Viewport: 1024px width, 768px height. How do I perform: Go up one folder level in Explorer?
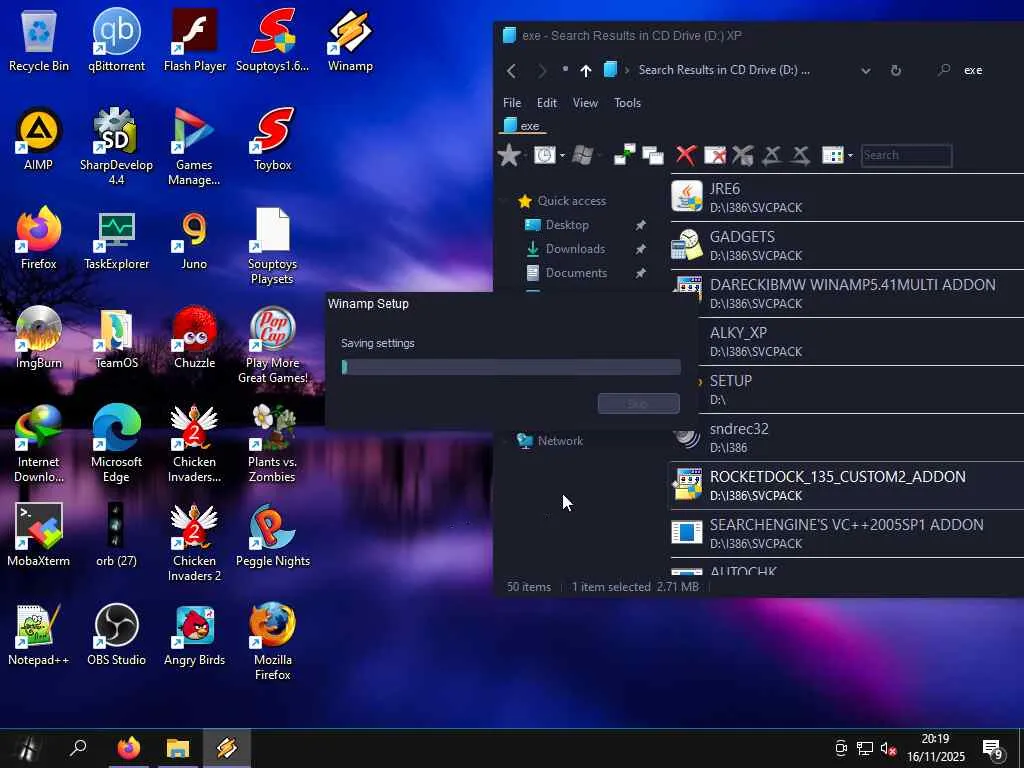point(586,71)
